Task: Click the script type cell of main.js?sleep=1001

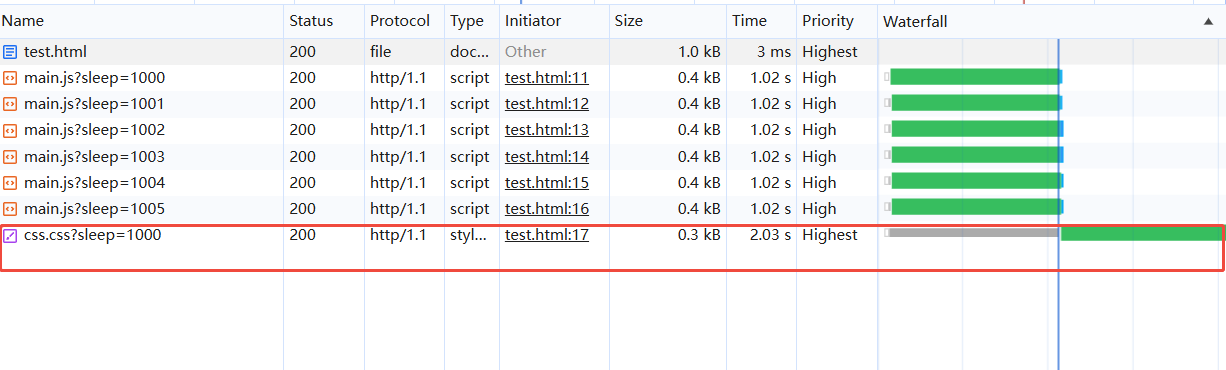Action: pos(470,104)
